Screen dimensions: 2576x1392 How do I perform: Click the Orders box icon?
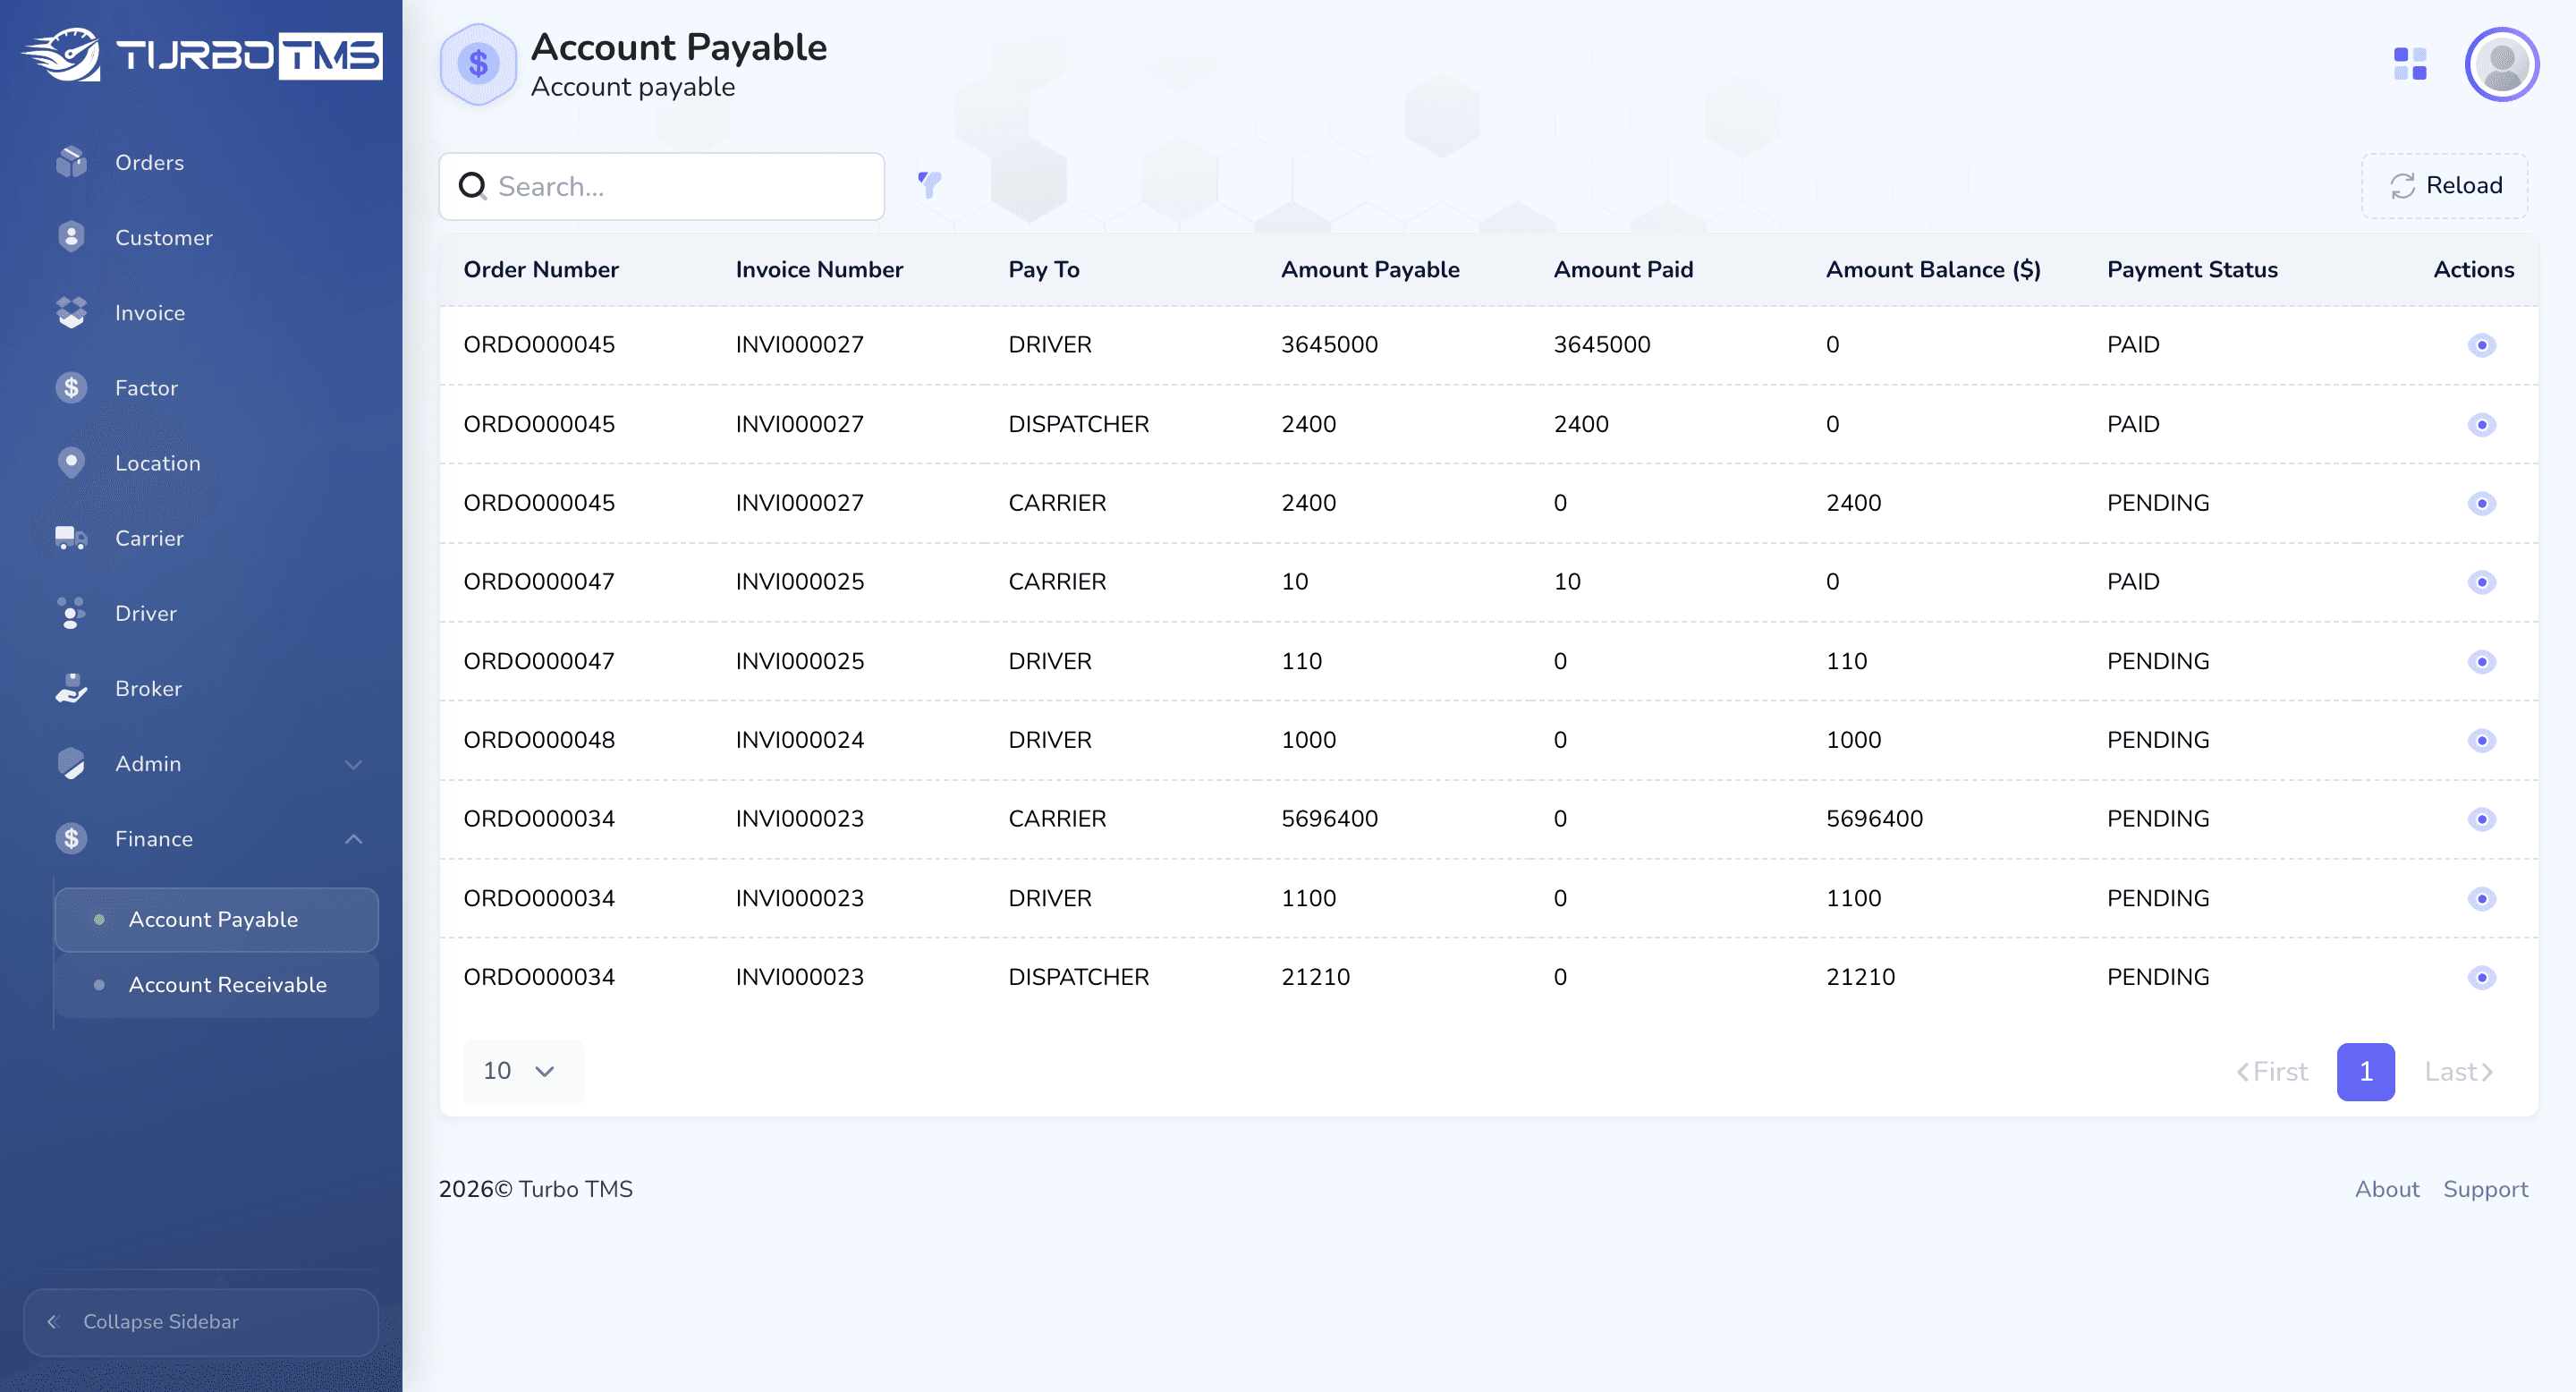(71, 162)
